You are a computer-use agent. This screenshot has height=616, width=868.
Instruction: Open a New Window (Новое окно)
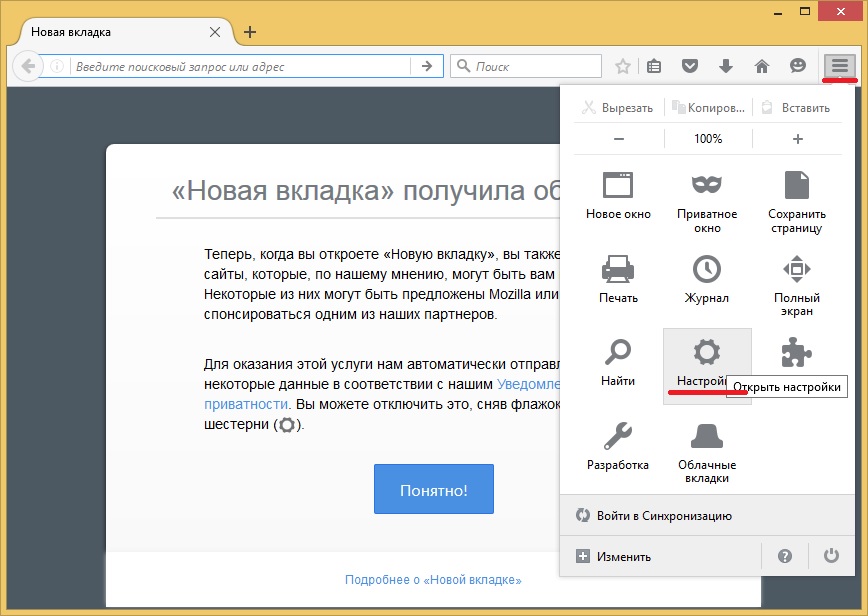pos(618,196)
